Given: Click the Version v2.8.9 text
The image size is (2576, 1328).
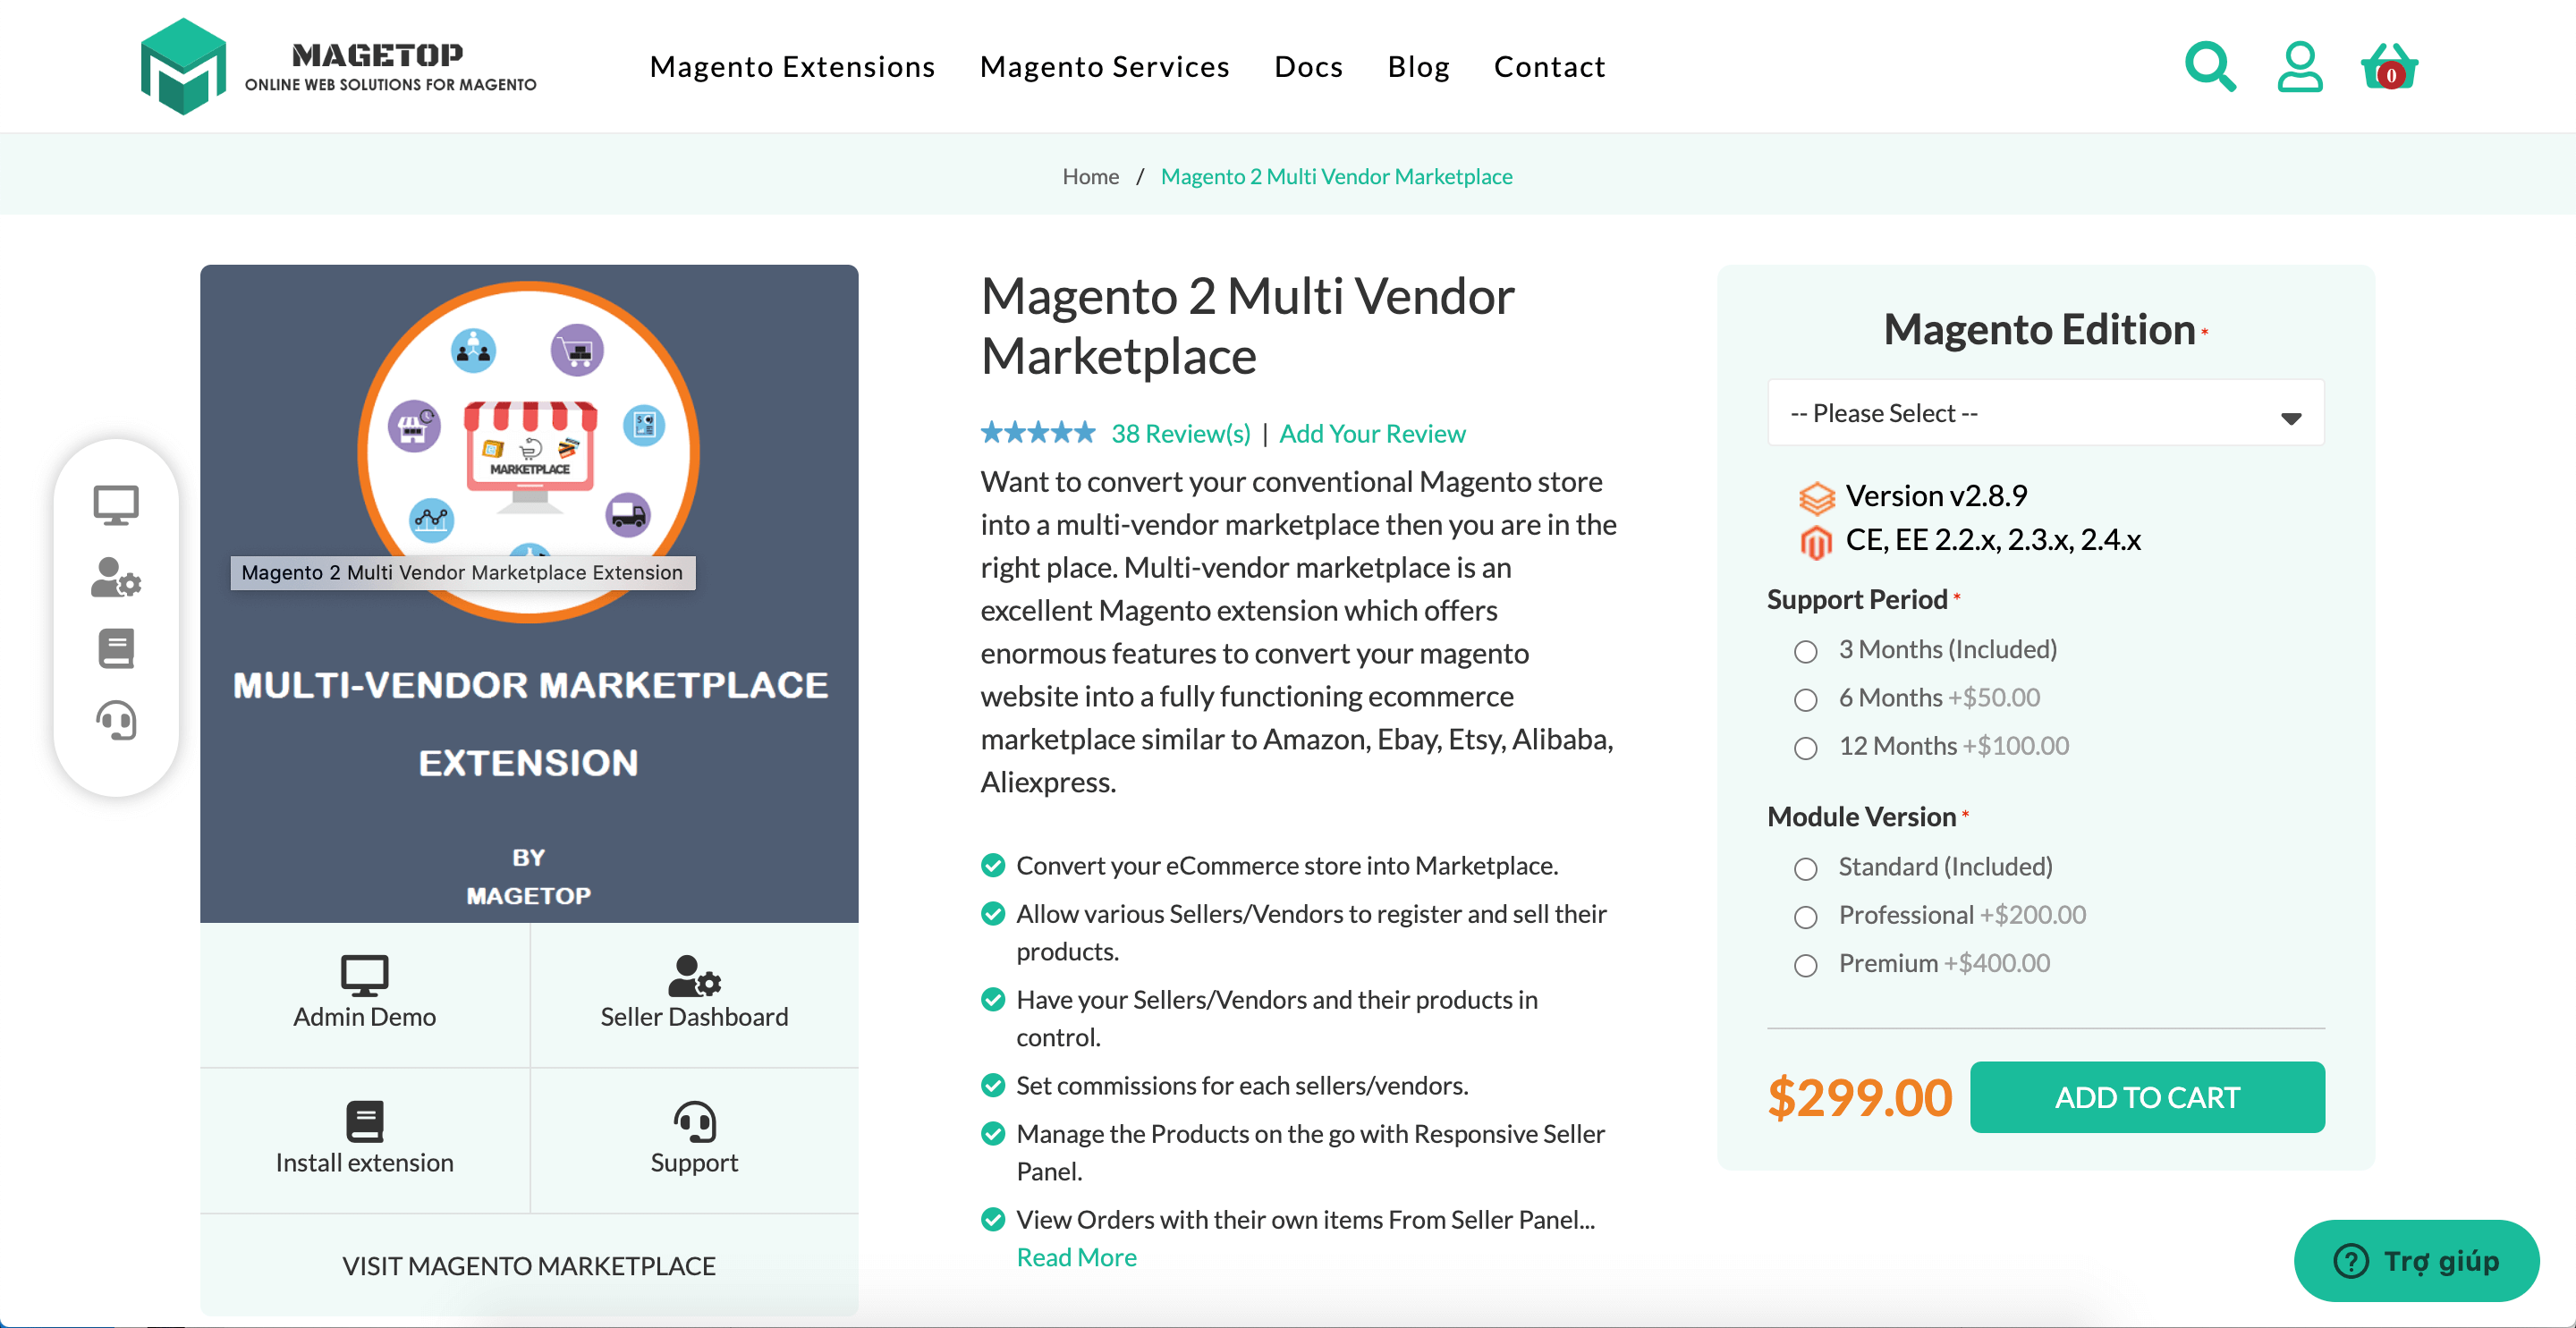Looking at the screenshot, I should (x=1936, y=495).
